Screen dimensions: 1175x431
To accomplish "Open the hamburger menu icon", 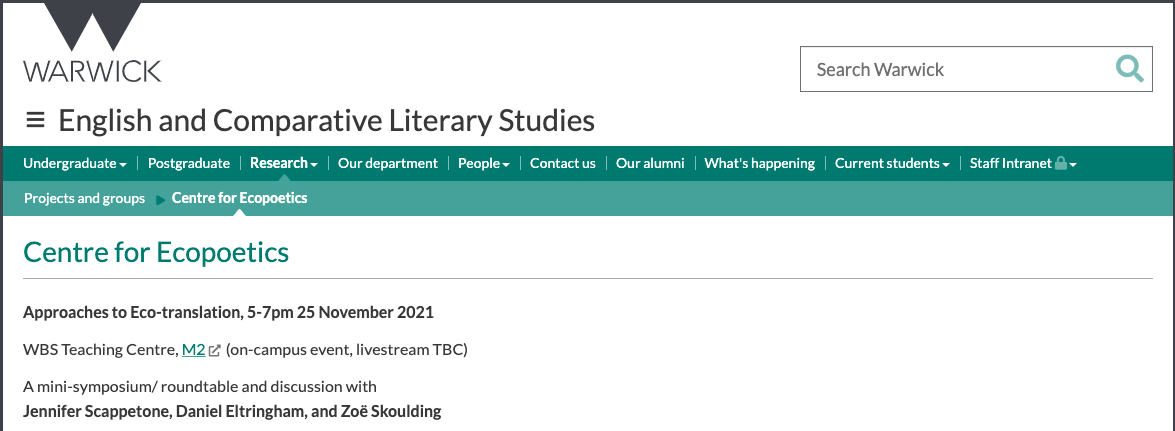I will (x=35, y=121).
